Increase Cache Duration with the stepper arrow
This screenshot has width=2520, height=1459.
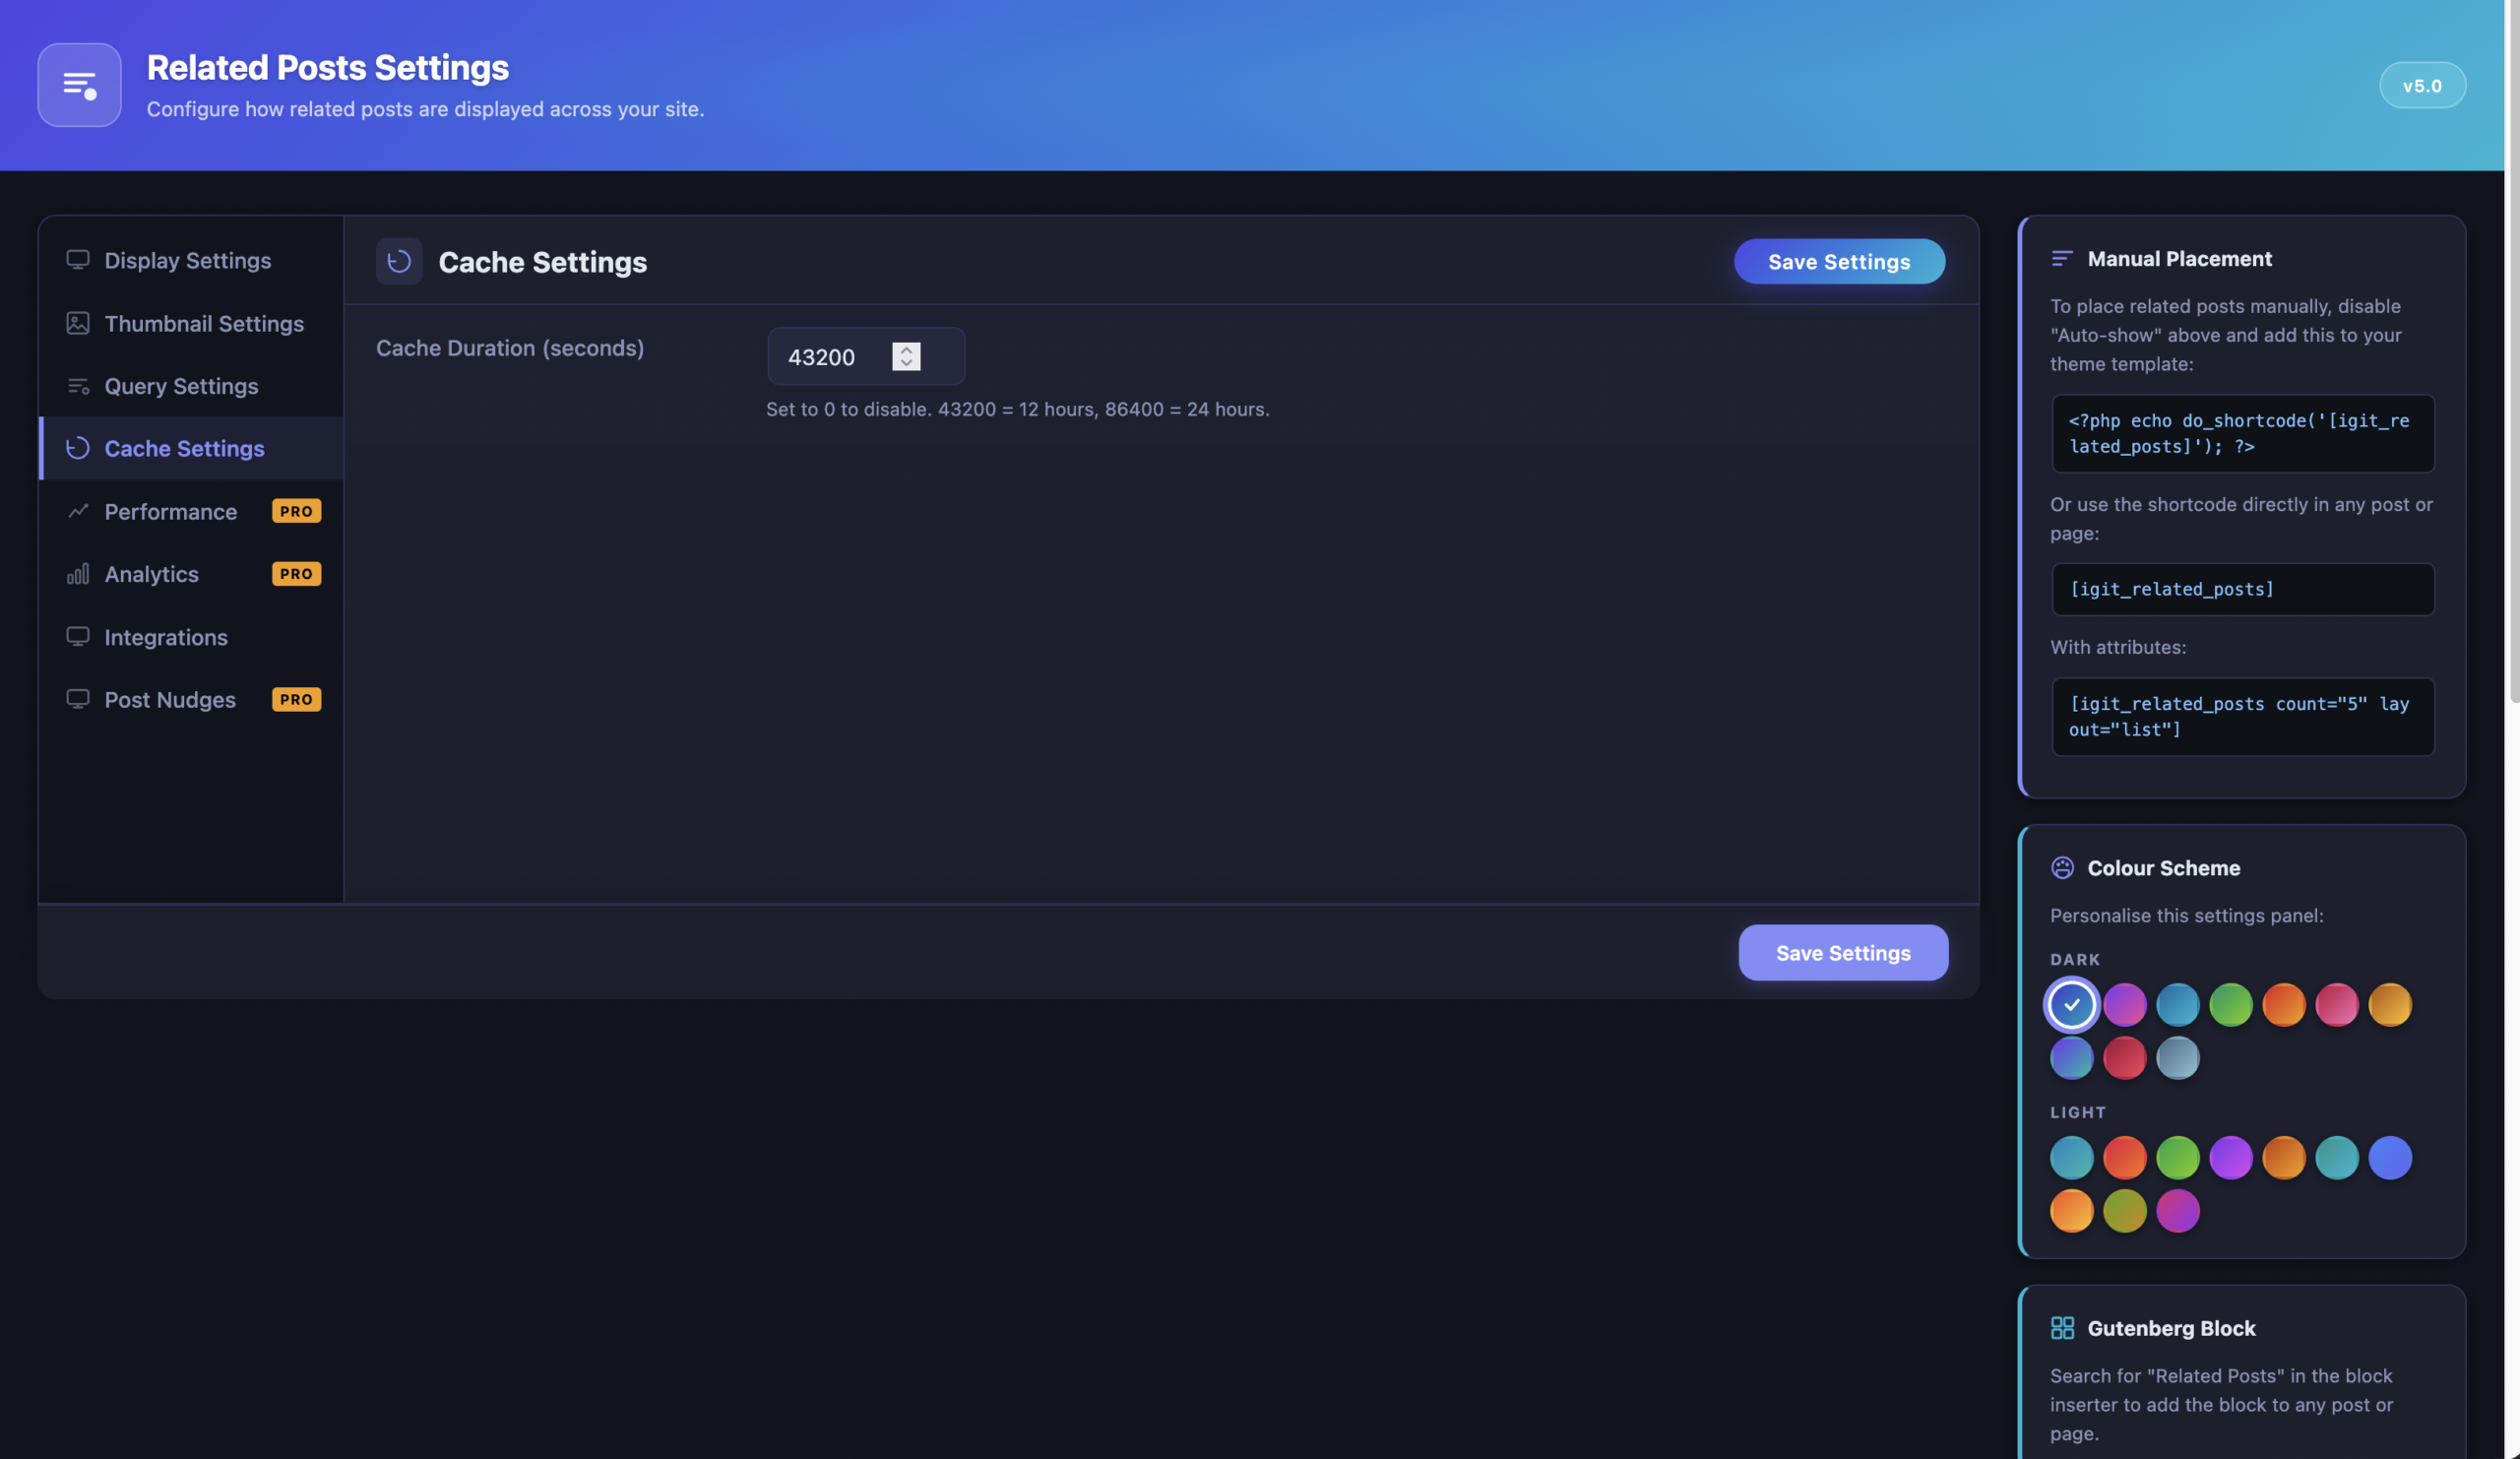click(906, 349)
